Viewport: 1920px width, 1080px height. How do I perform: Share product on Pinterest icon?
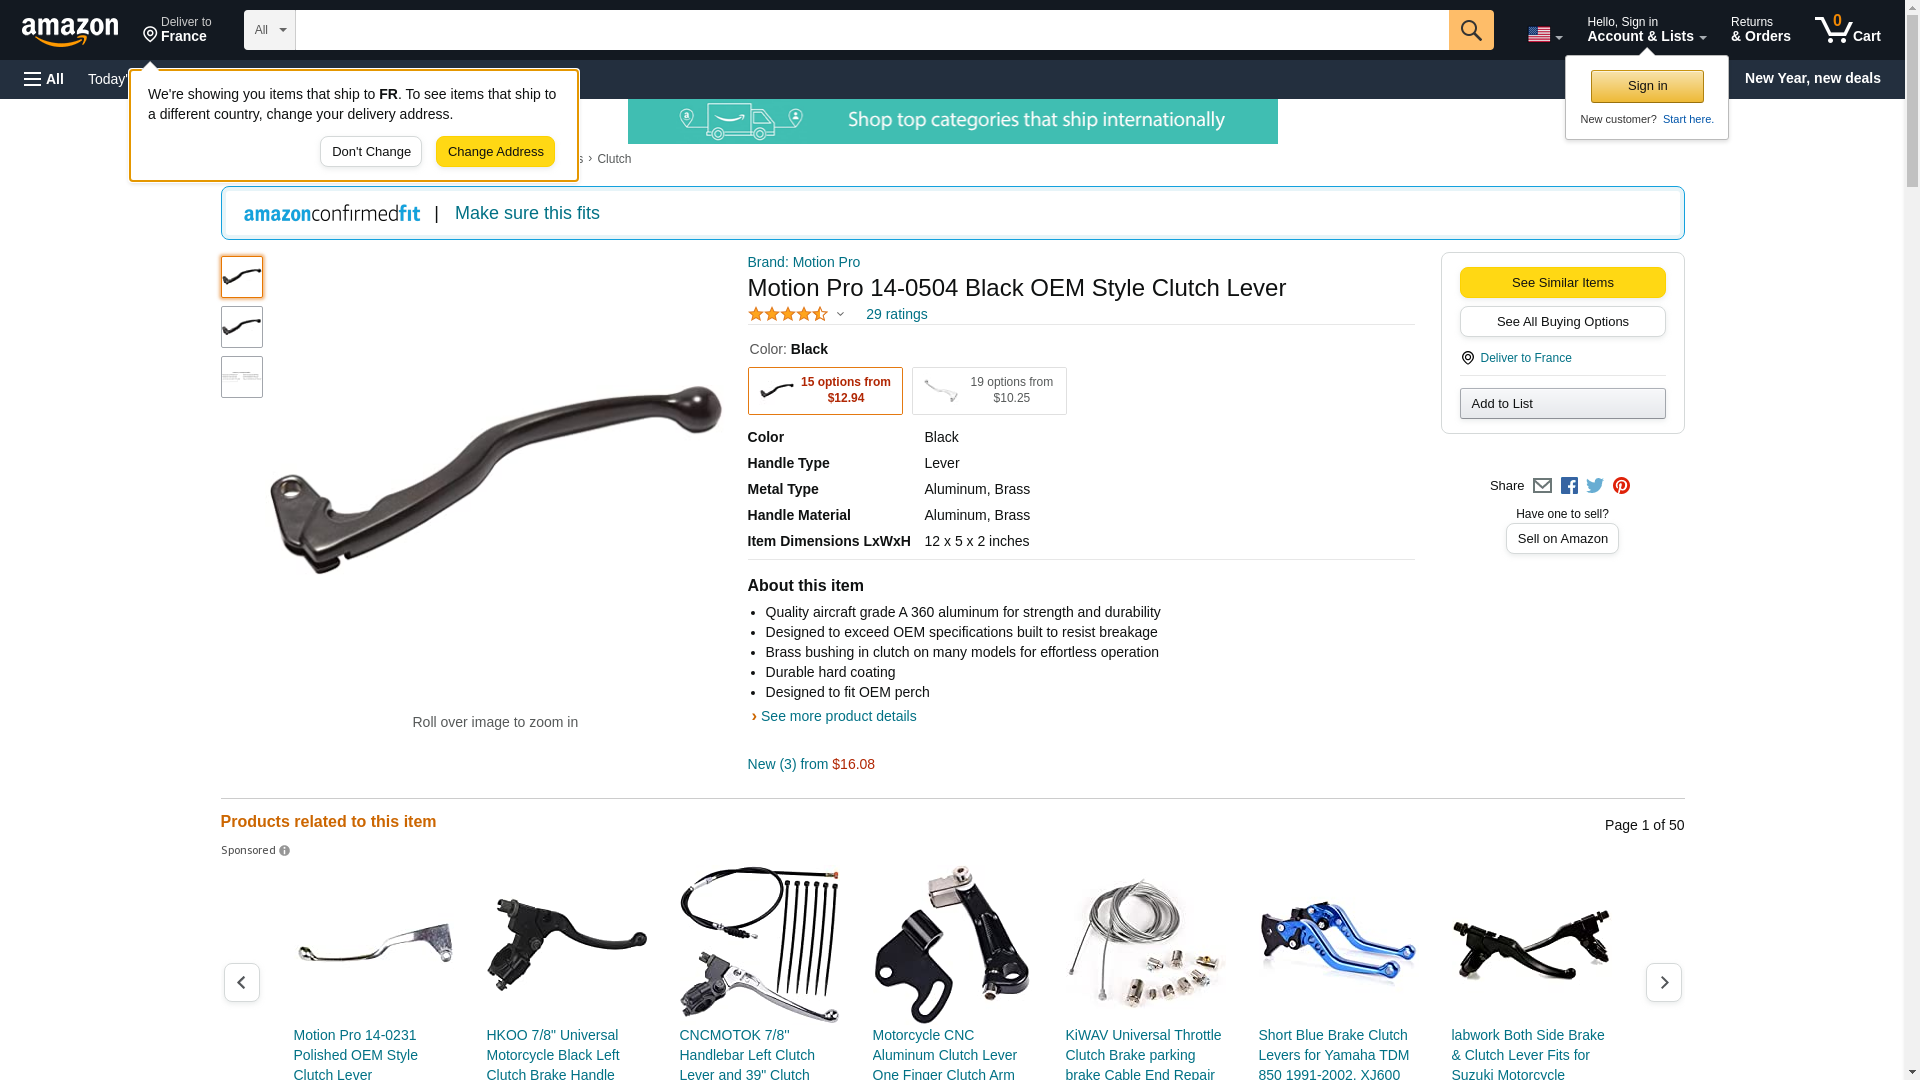(1621, 486)
